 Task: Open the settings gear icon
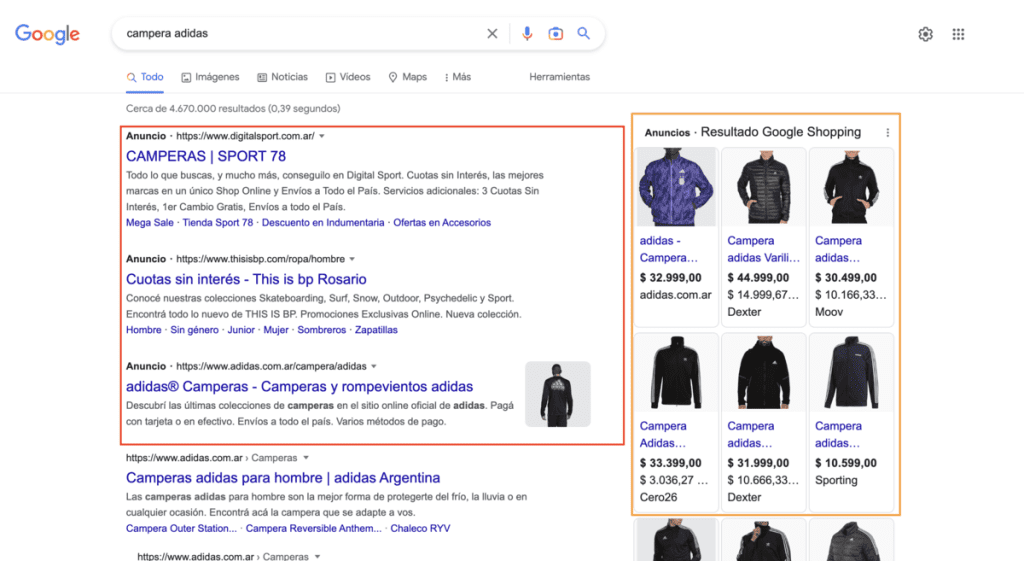point(925,34)
